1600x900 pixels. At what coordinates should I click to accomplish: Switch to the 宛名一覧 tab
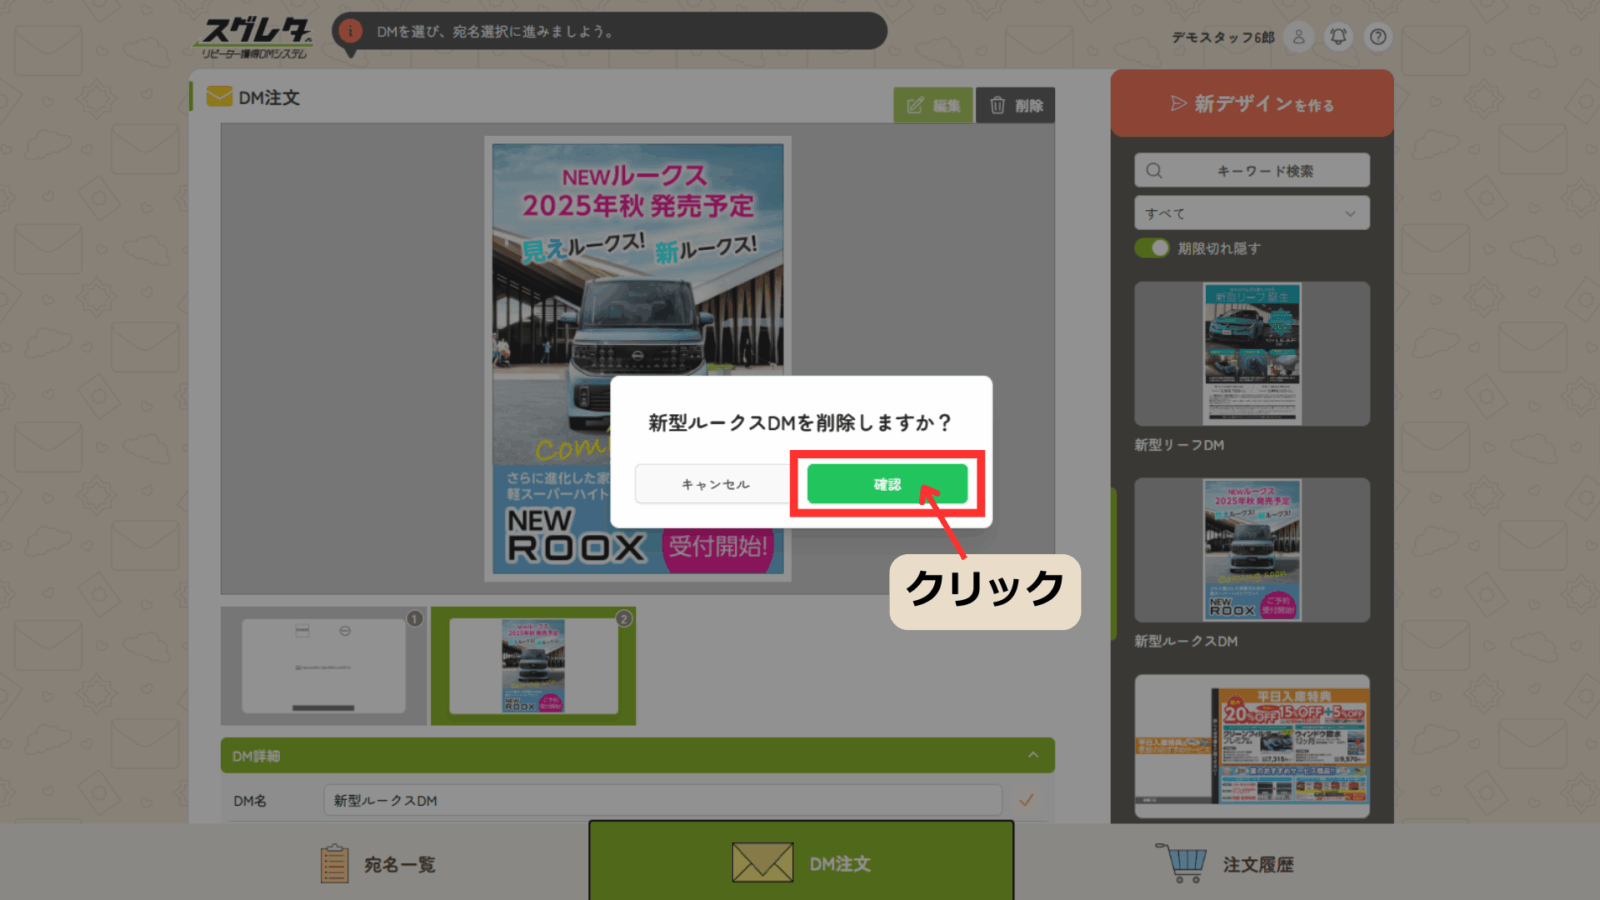pyautogui.click(x=380, y=864)
